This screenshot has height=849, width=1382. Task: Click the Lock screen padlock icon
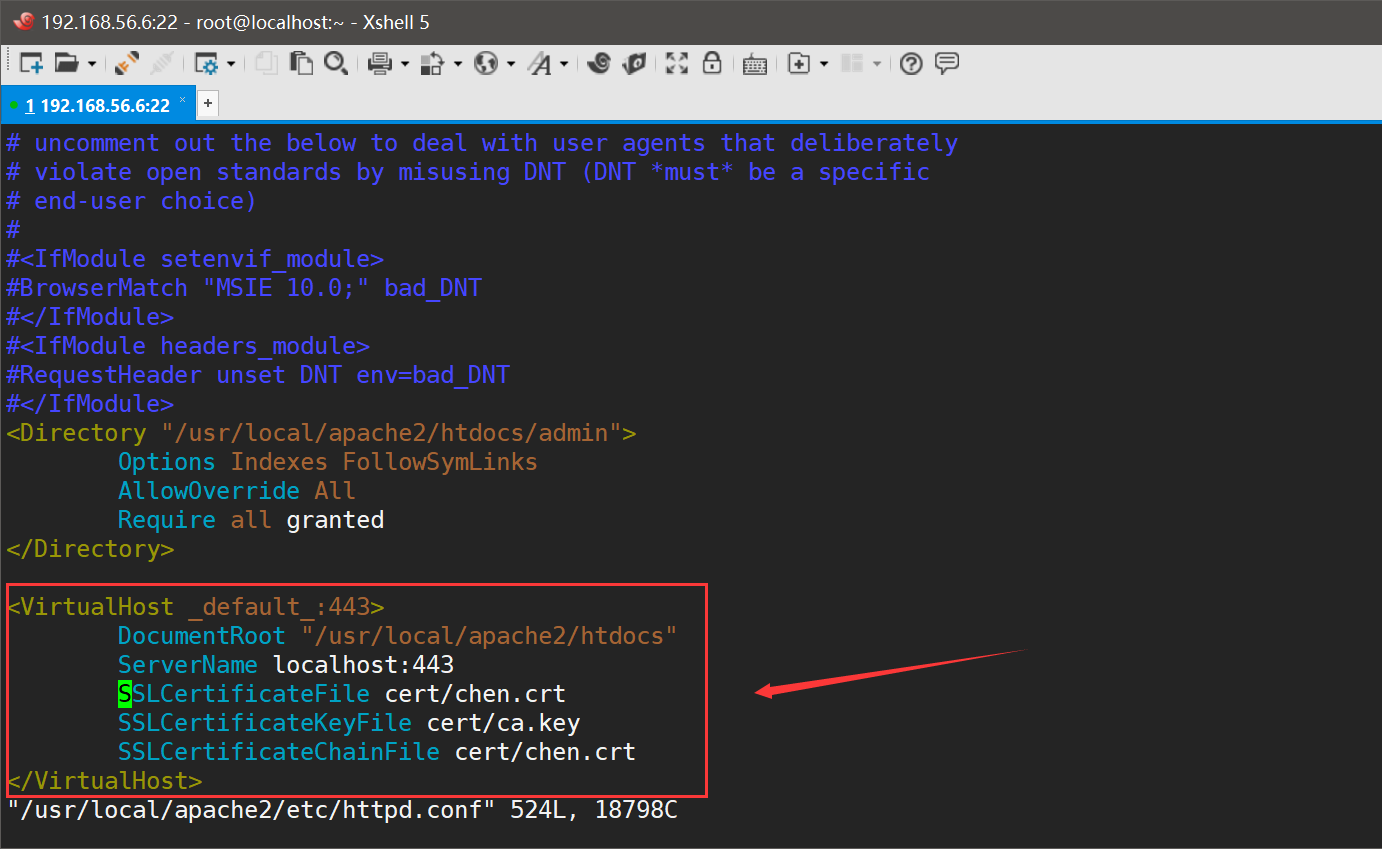click(712, 64)
